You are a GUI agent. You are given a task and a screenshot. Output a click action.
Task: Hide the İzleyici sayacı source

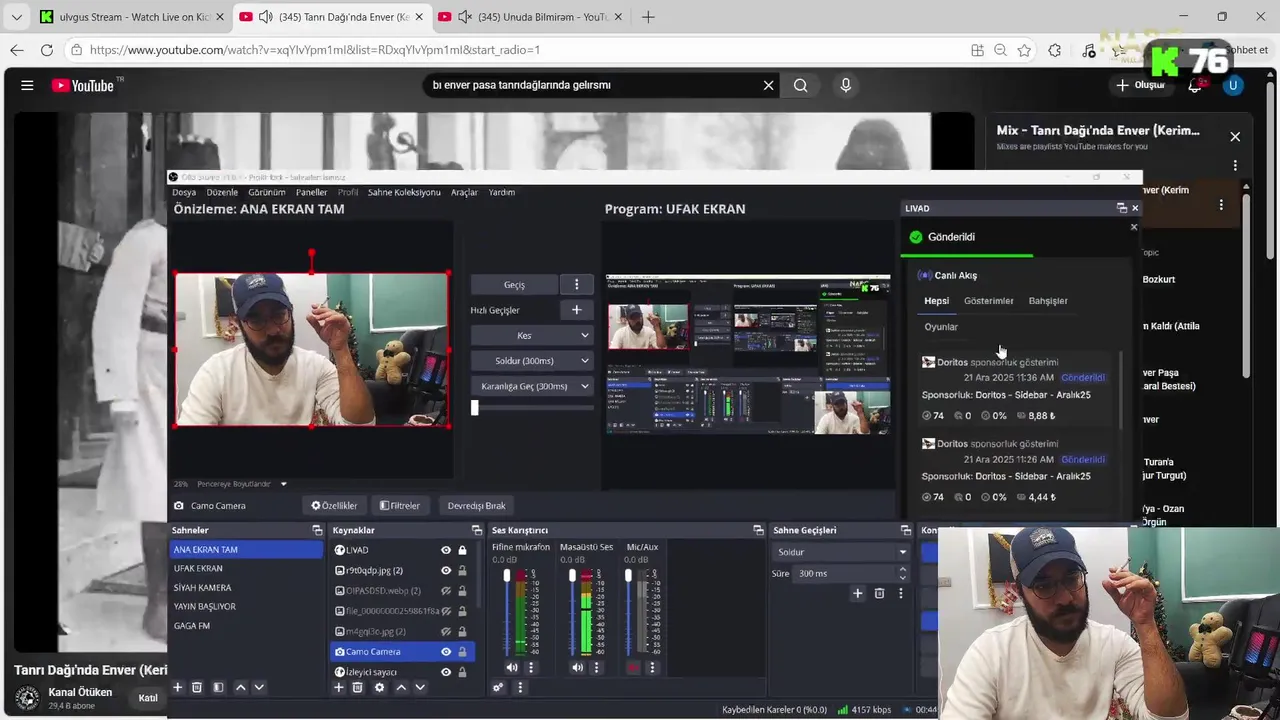coord(446,672)
